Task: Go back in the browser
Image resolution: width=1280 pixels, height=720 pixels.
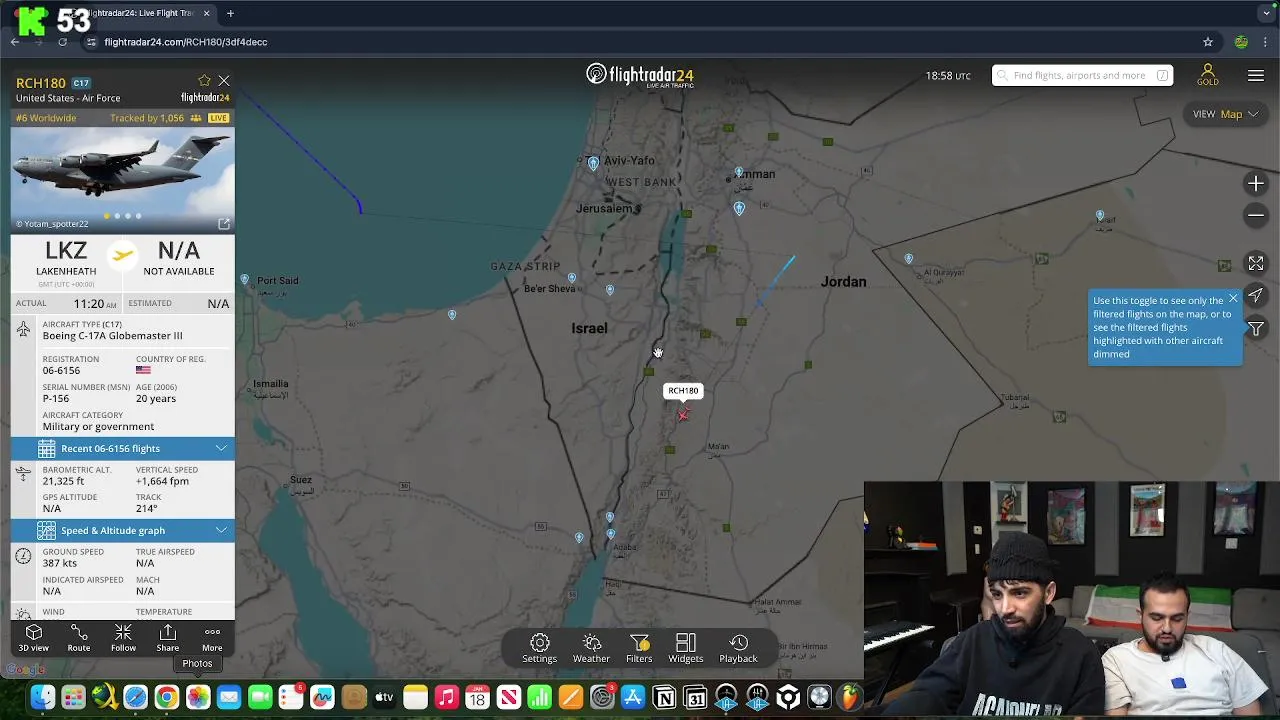Action: point(15,42)
